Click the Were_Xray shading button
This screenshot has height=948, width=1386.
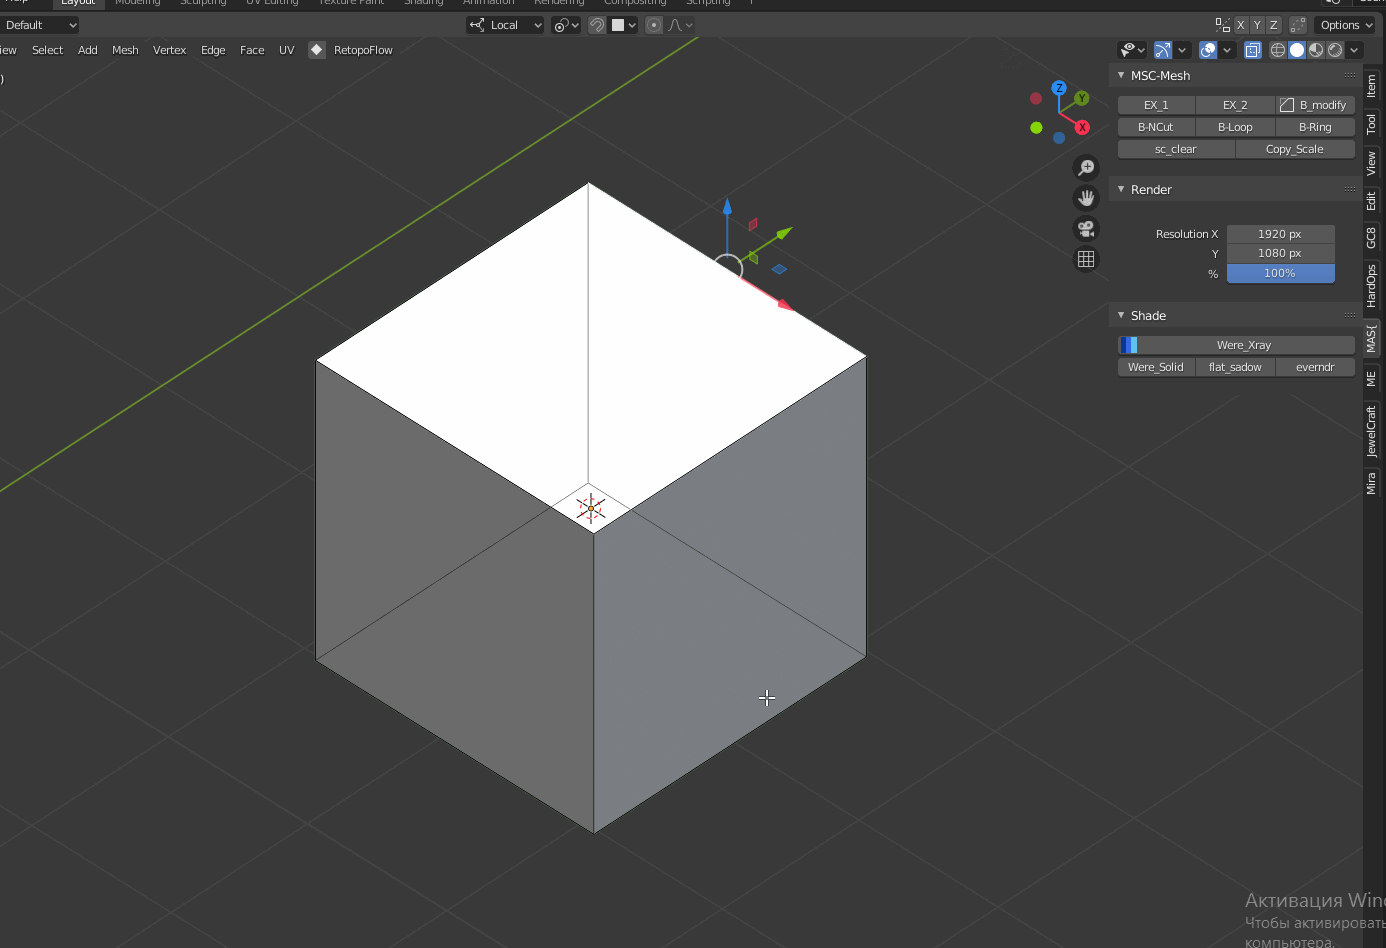pyautogui.click(x=1236, y=345)
